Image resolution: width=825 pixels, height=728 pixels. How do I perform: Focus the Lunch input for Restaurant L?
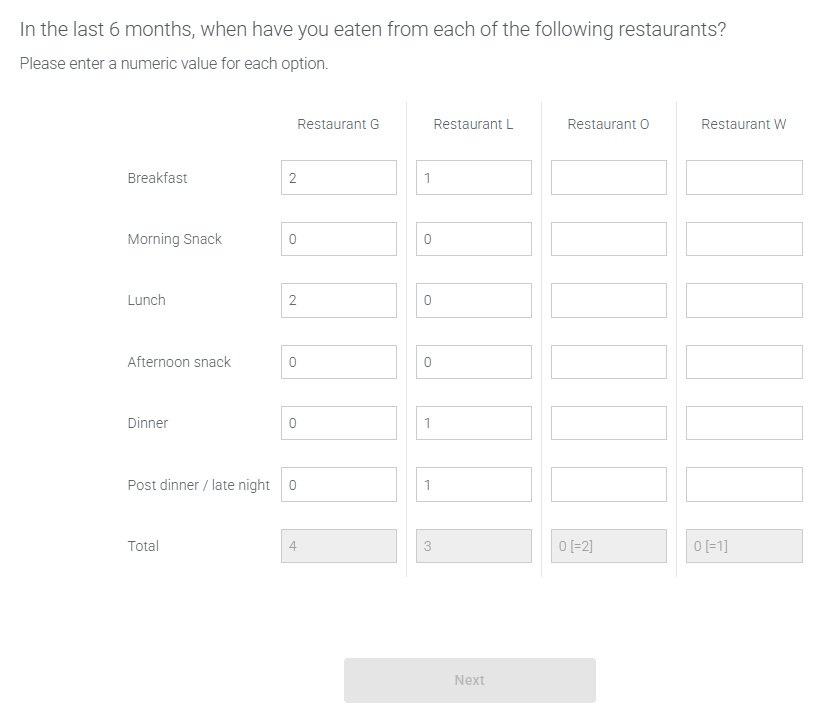point(473,300)
